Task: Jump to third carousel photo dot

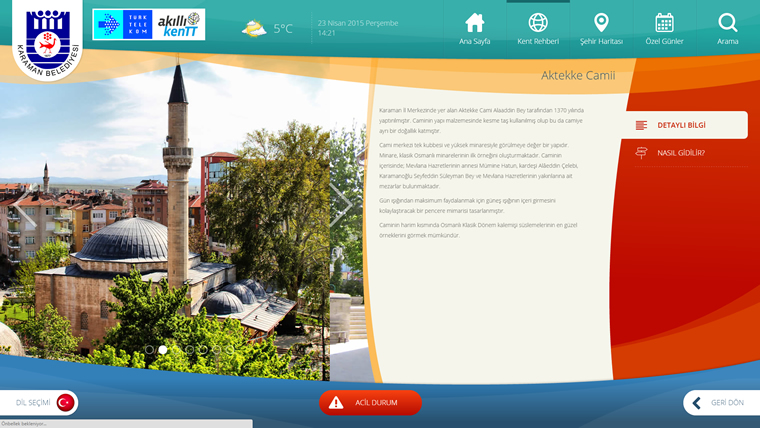Action: [176, 349]
